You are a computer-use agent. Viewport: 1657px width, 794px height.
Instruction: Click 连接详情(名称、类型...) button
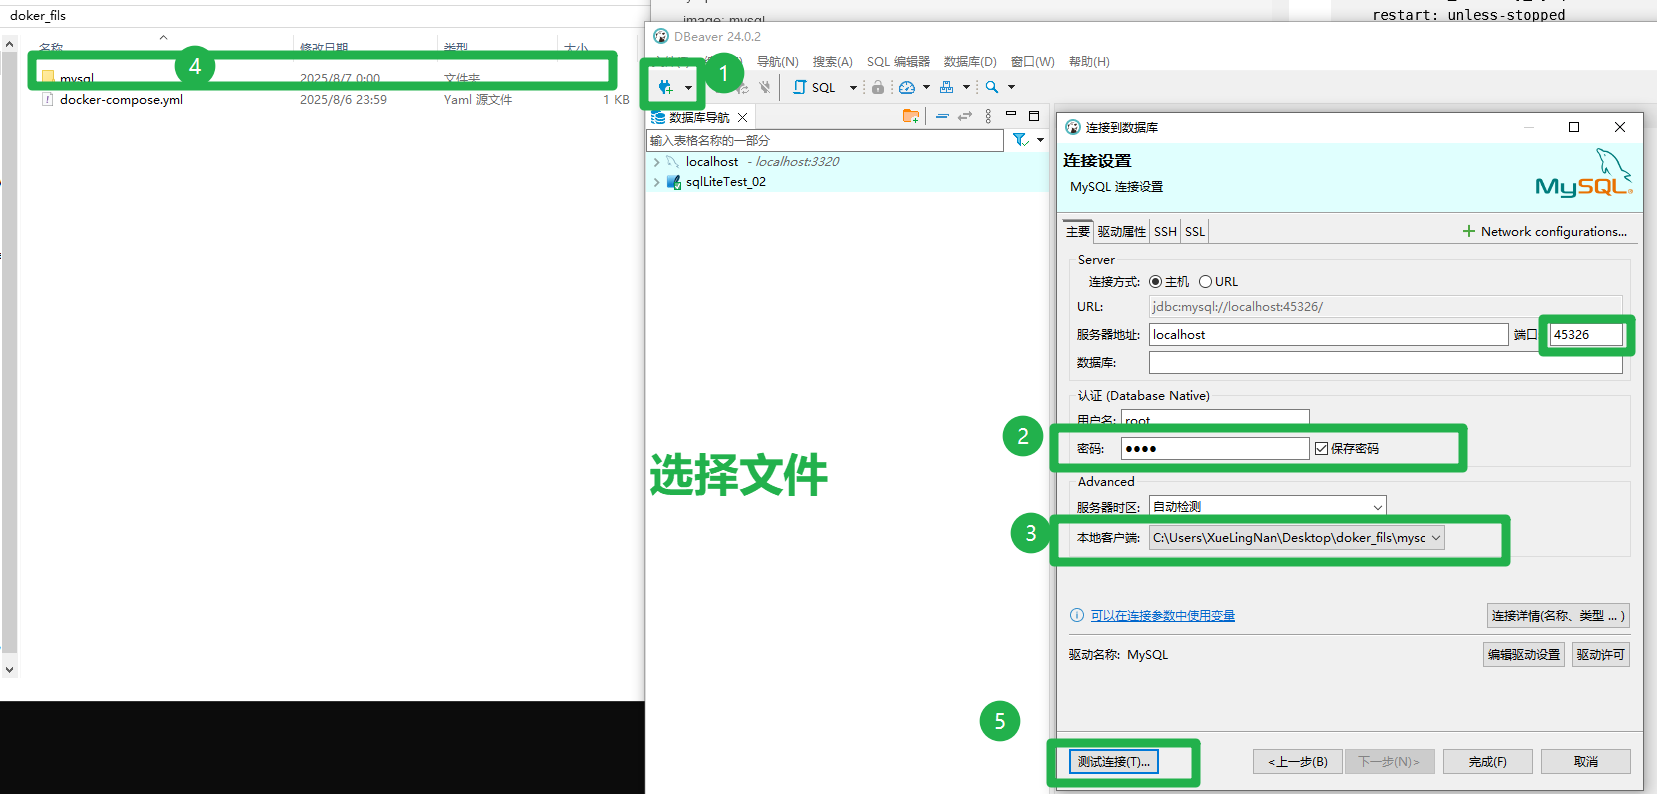click(1558, 616)
